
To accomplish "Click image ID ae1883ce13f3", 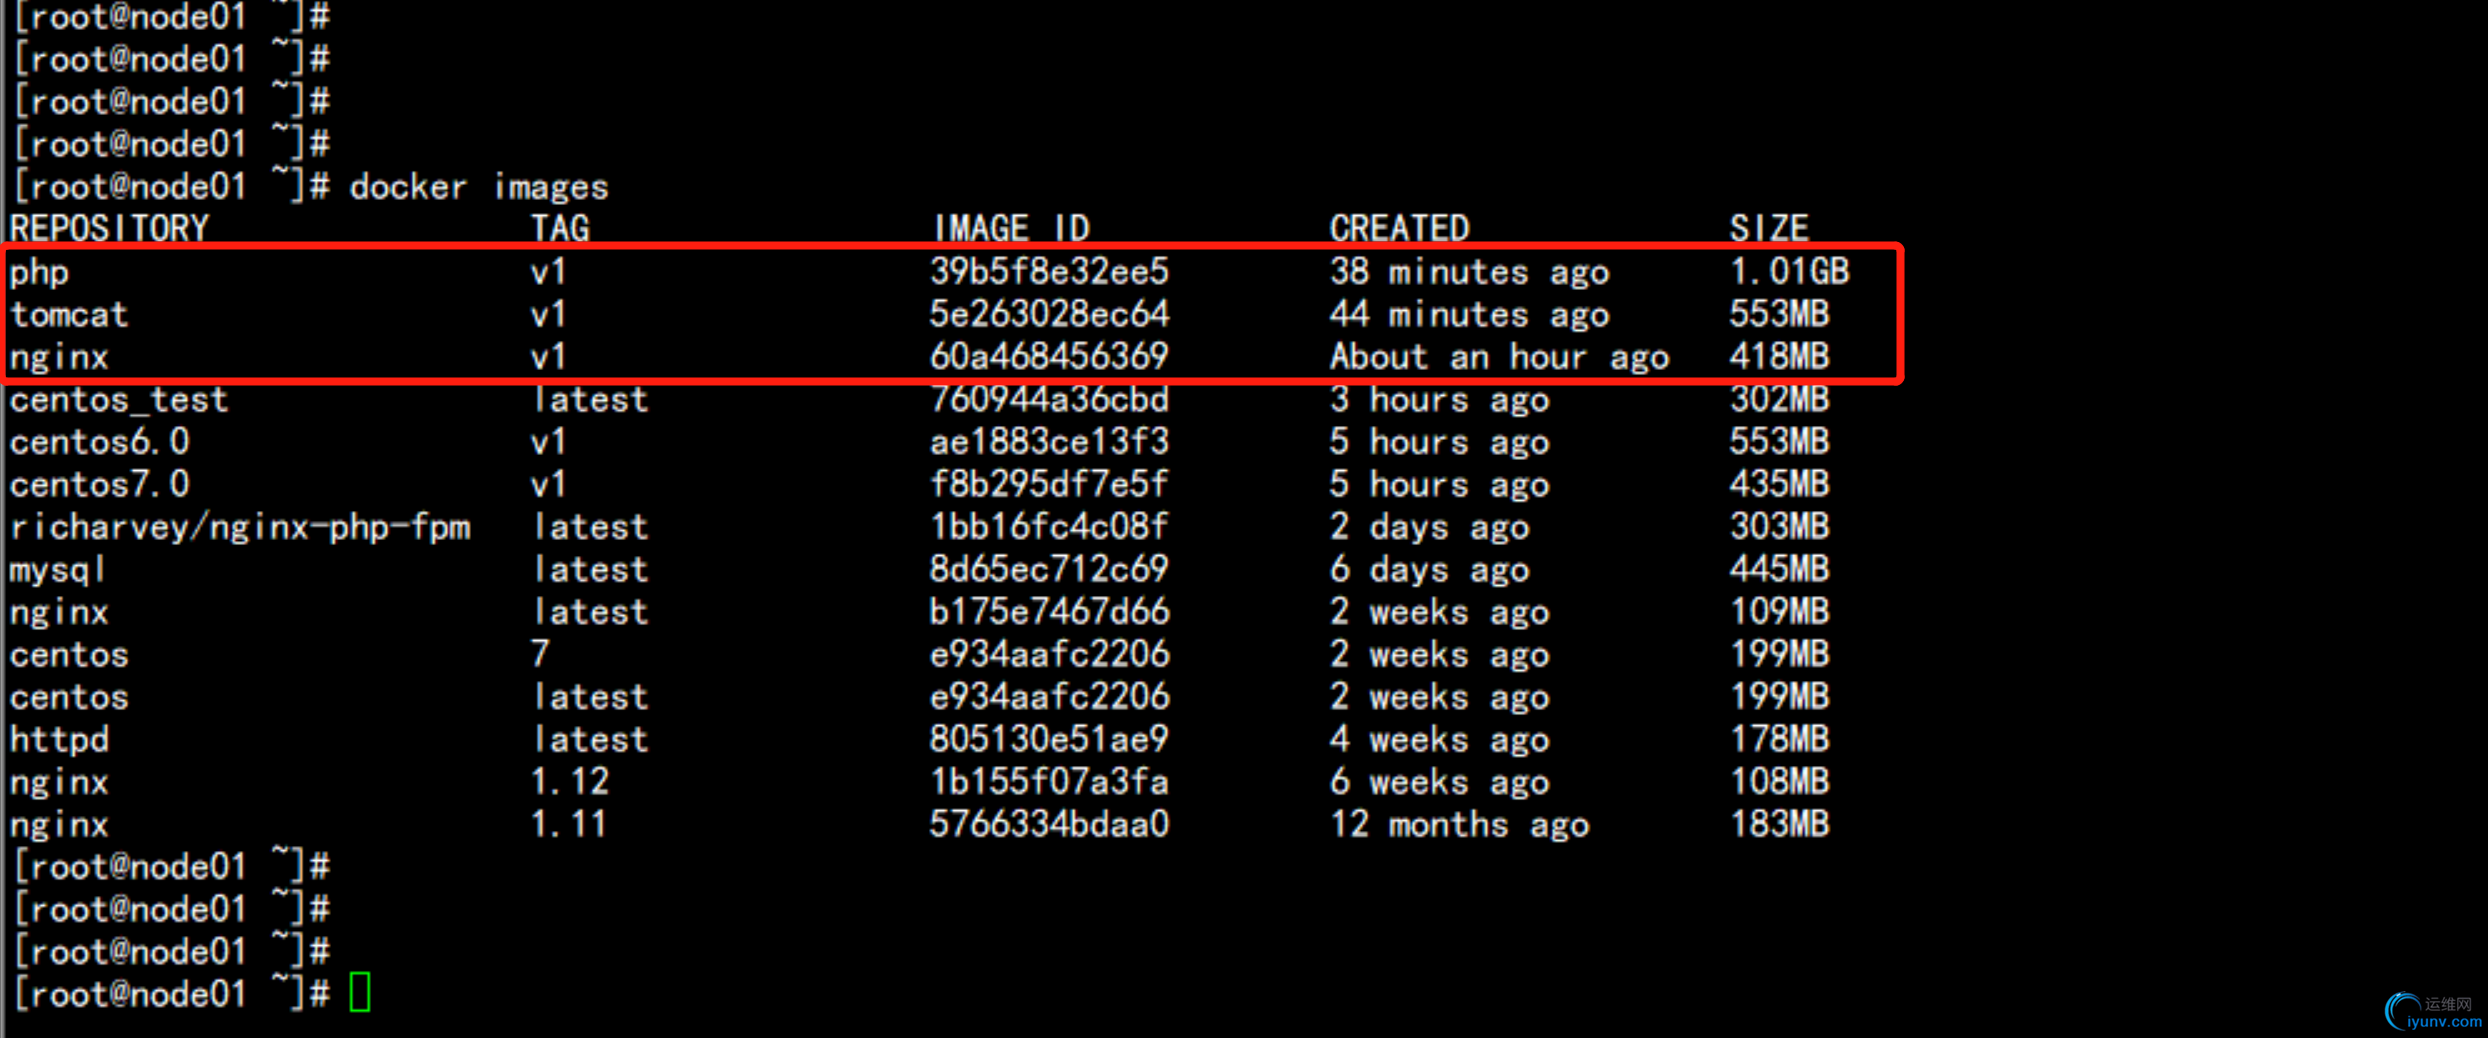I will pyautogui.click(x=1049, y=442).
